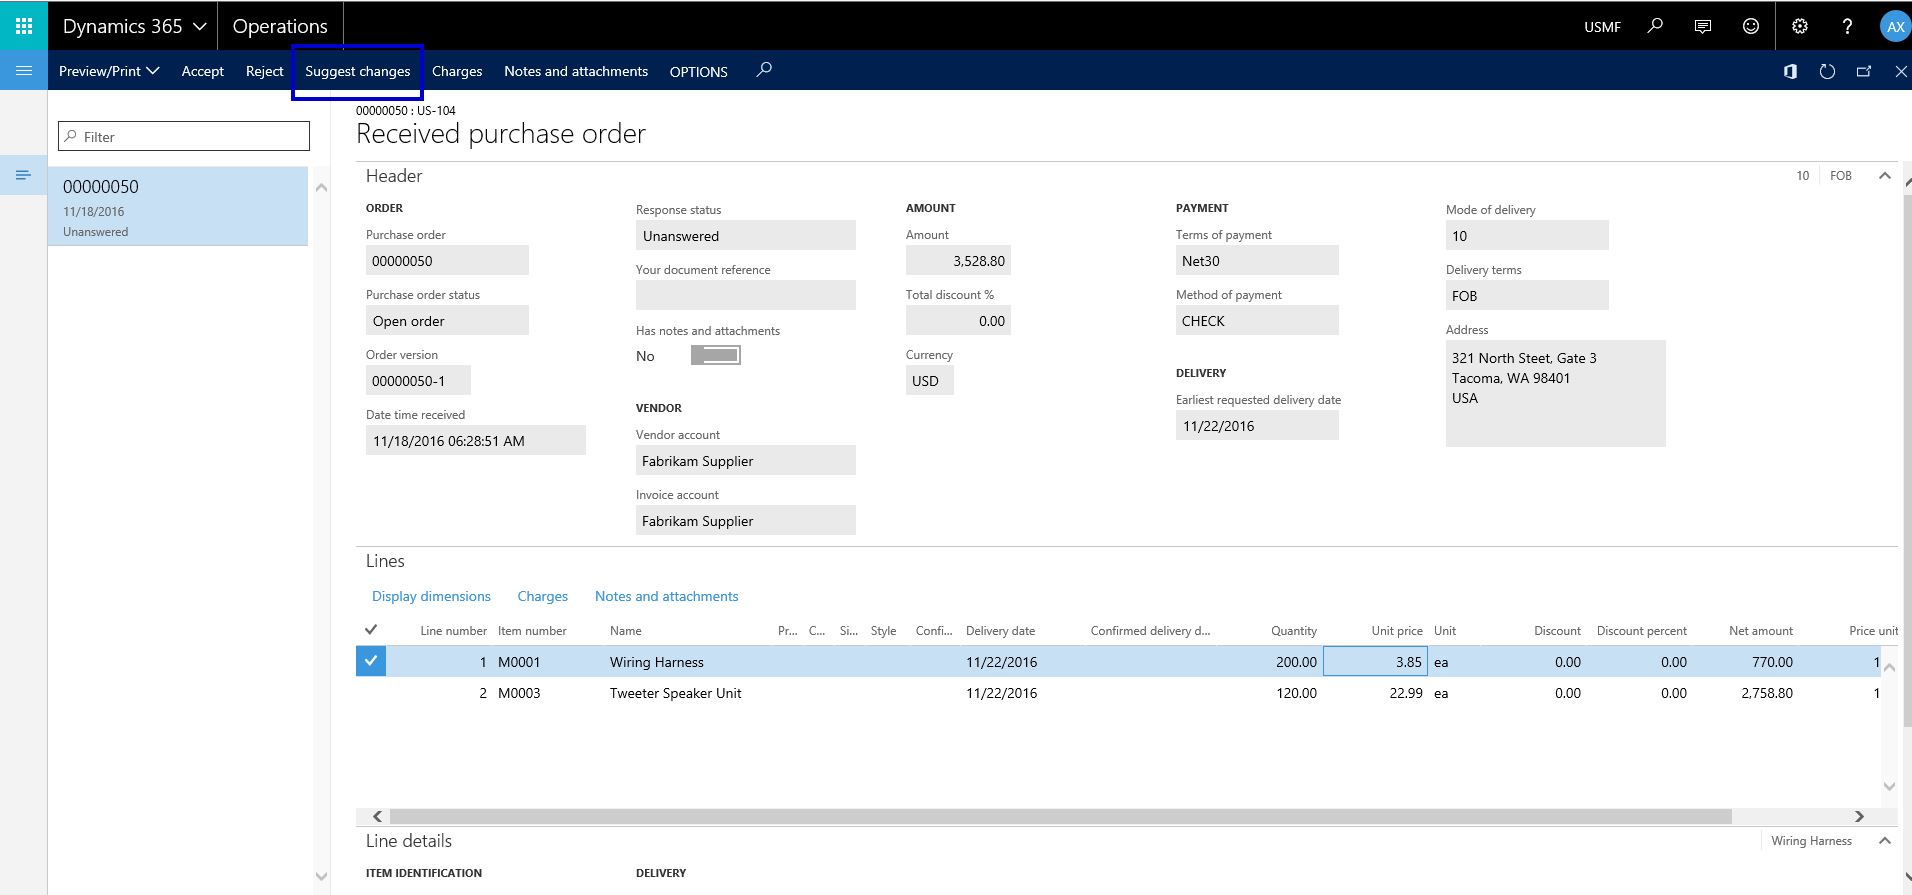This screenshot has height=895, width=1912.
Task: Toggle Has notes and attachments switch
Action: pos(715,356)
